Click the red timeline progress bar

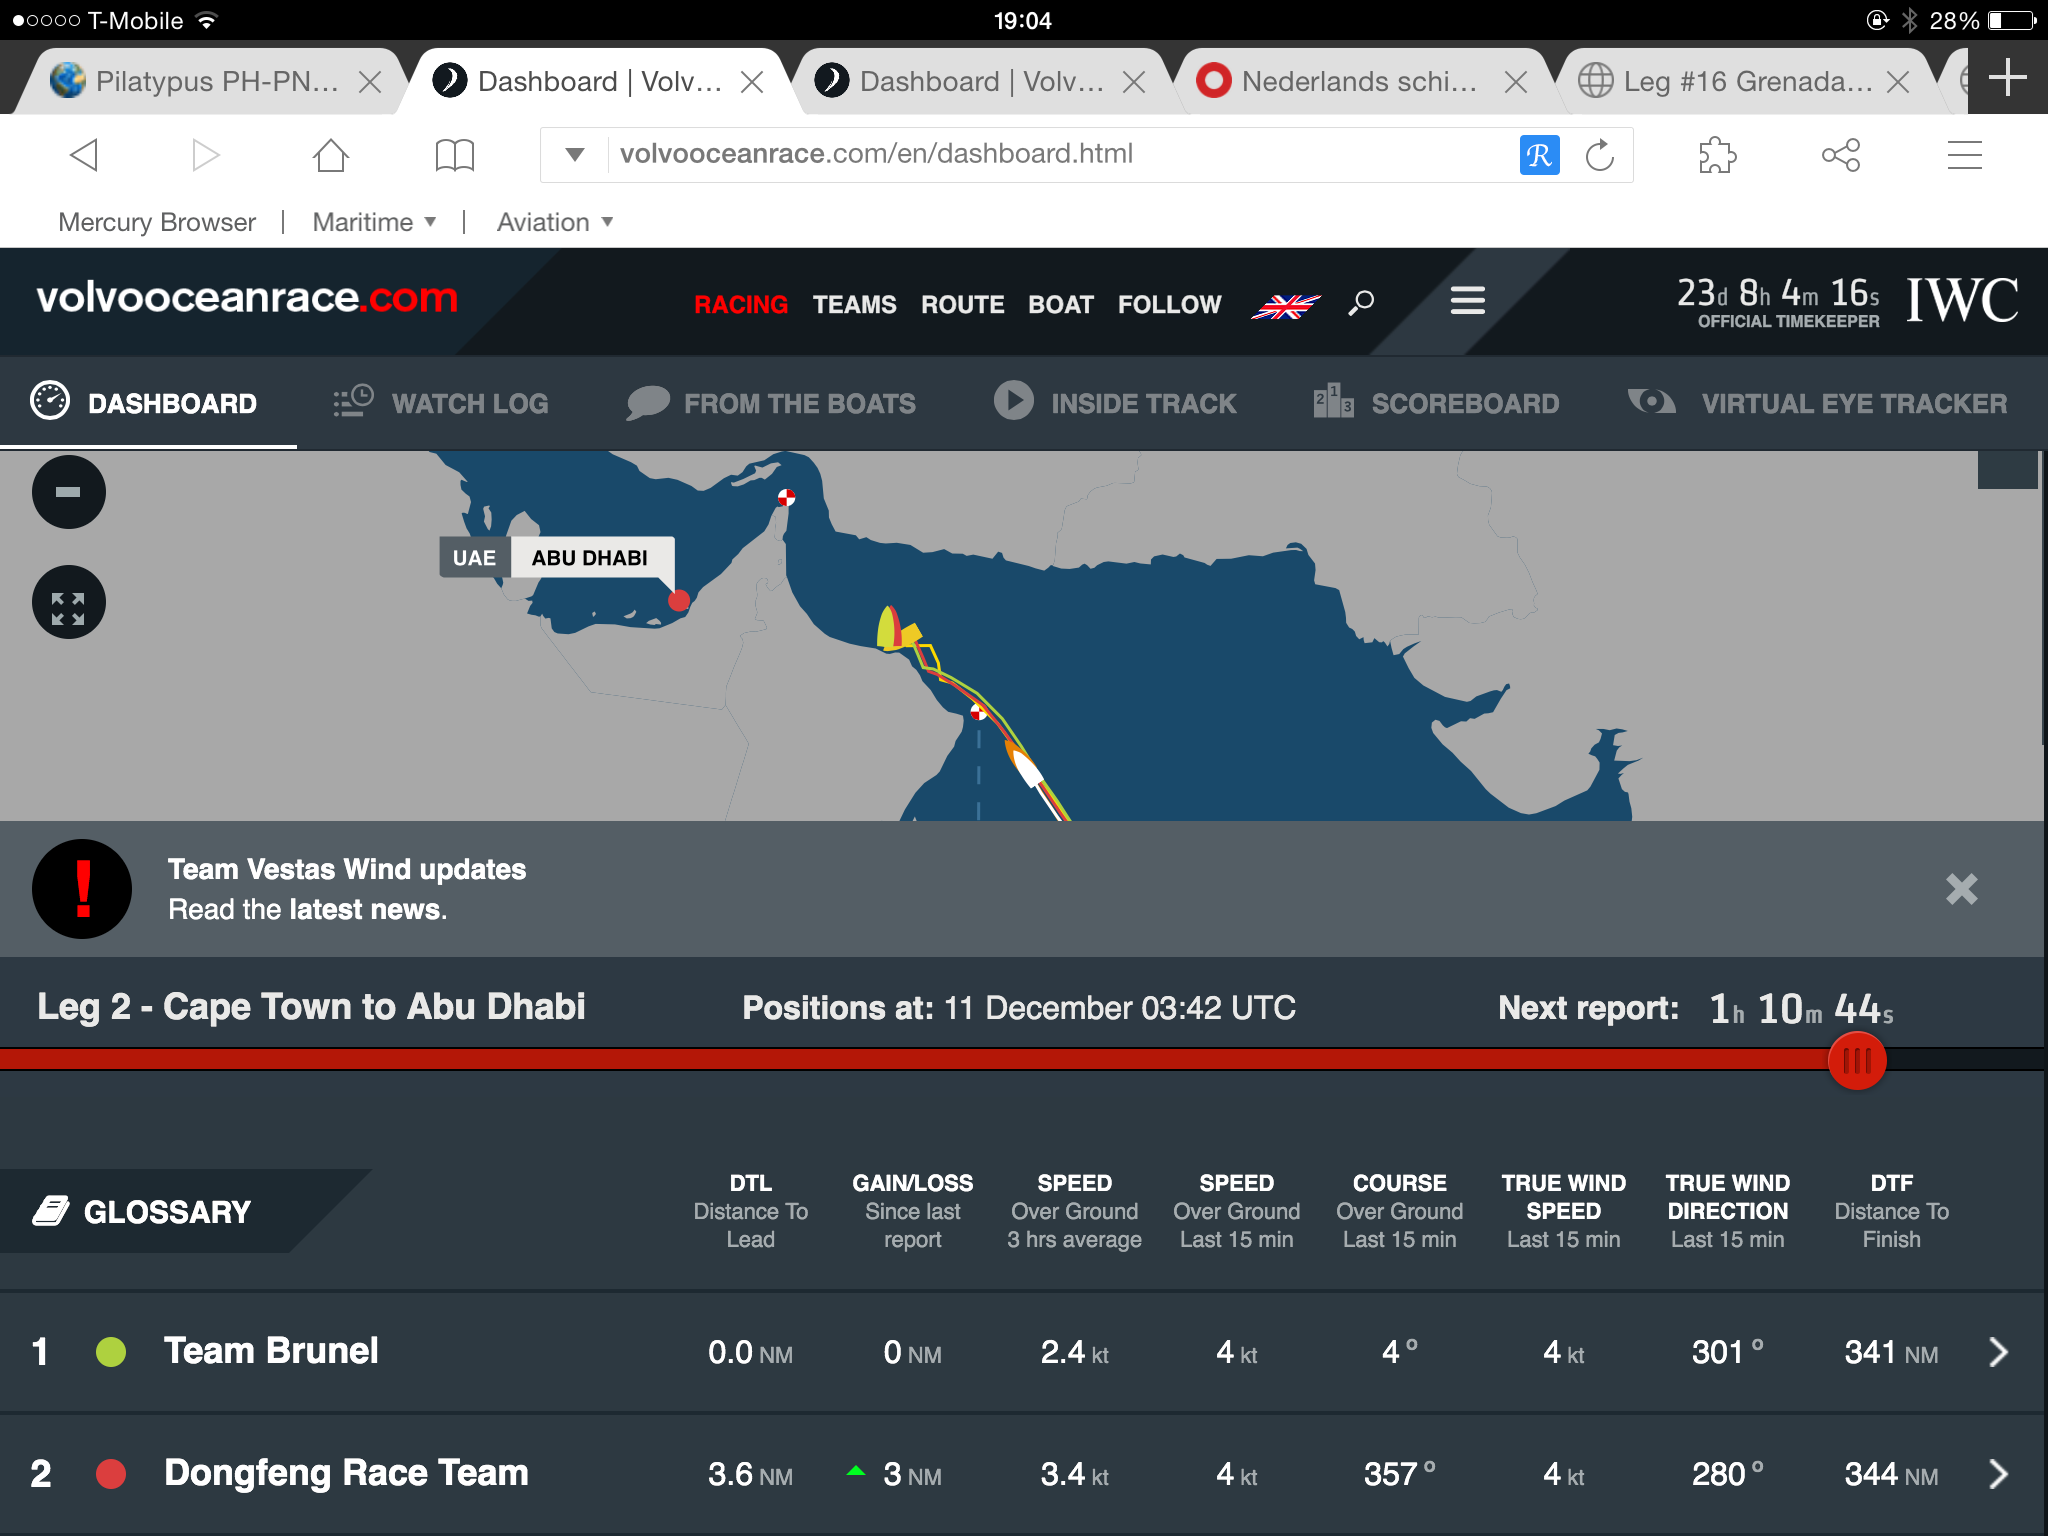(x=915, y=1060)
